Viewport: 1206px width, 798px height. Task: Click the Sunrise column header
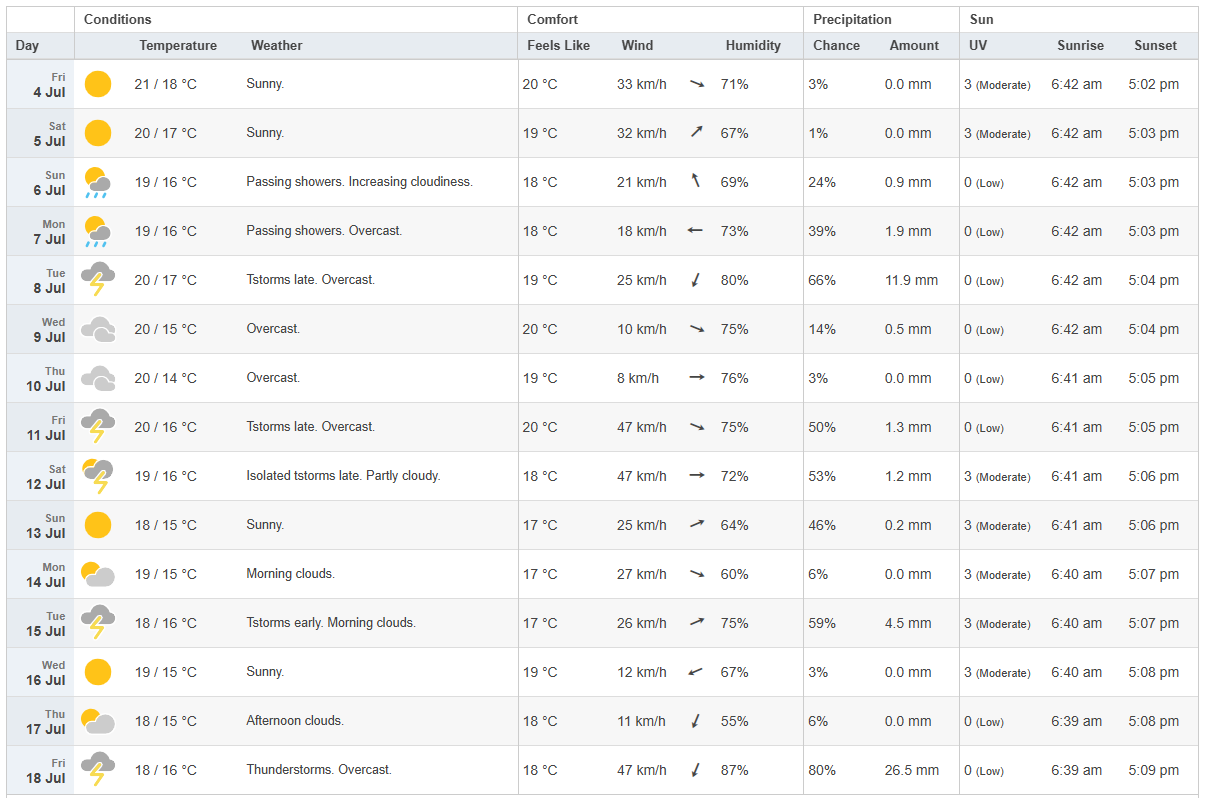coord(1080,46)
